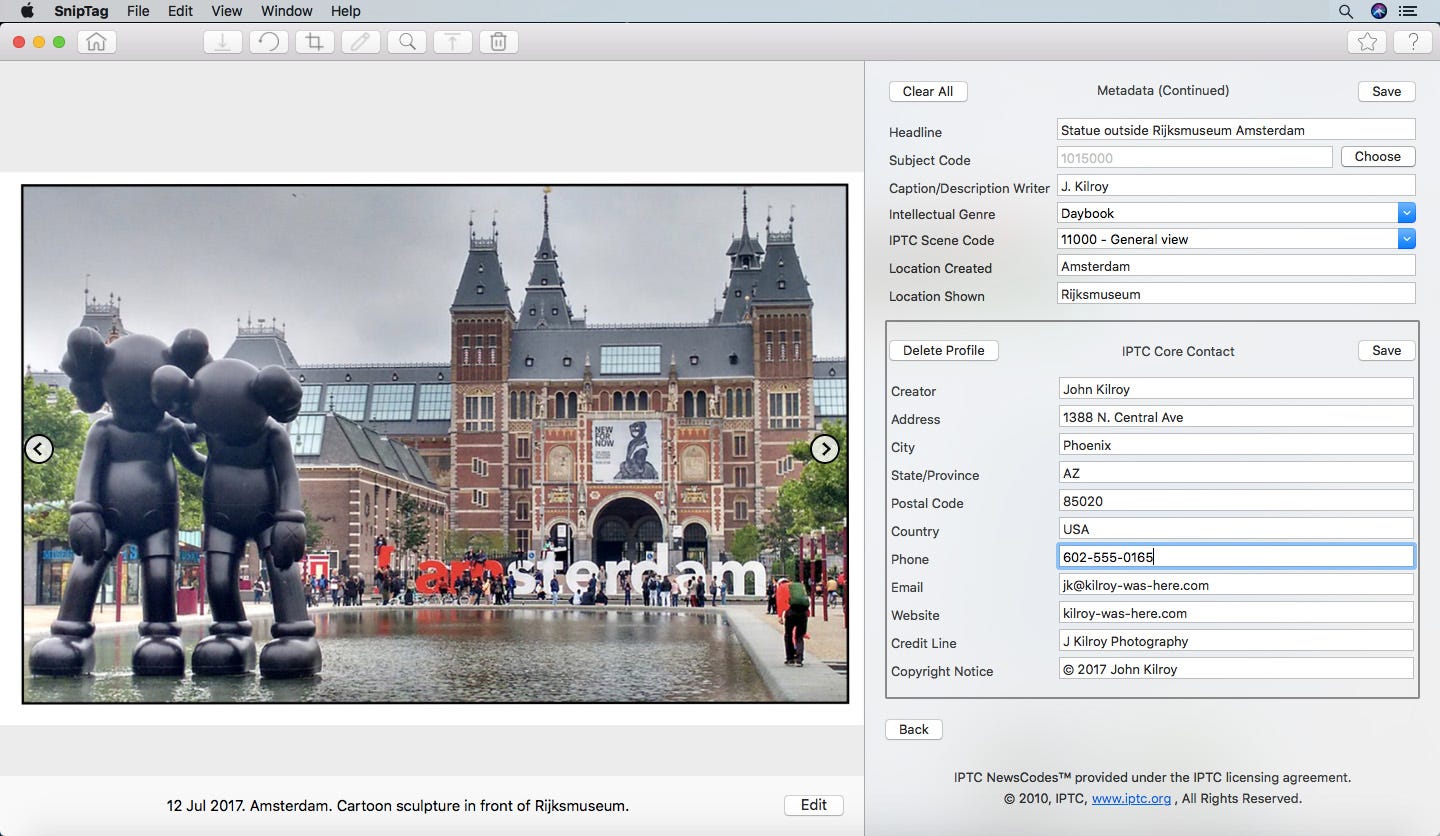Open Spotlight search in menu bar
The image size is (1440, 836).
1345,11
